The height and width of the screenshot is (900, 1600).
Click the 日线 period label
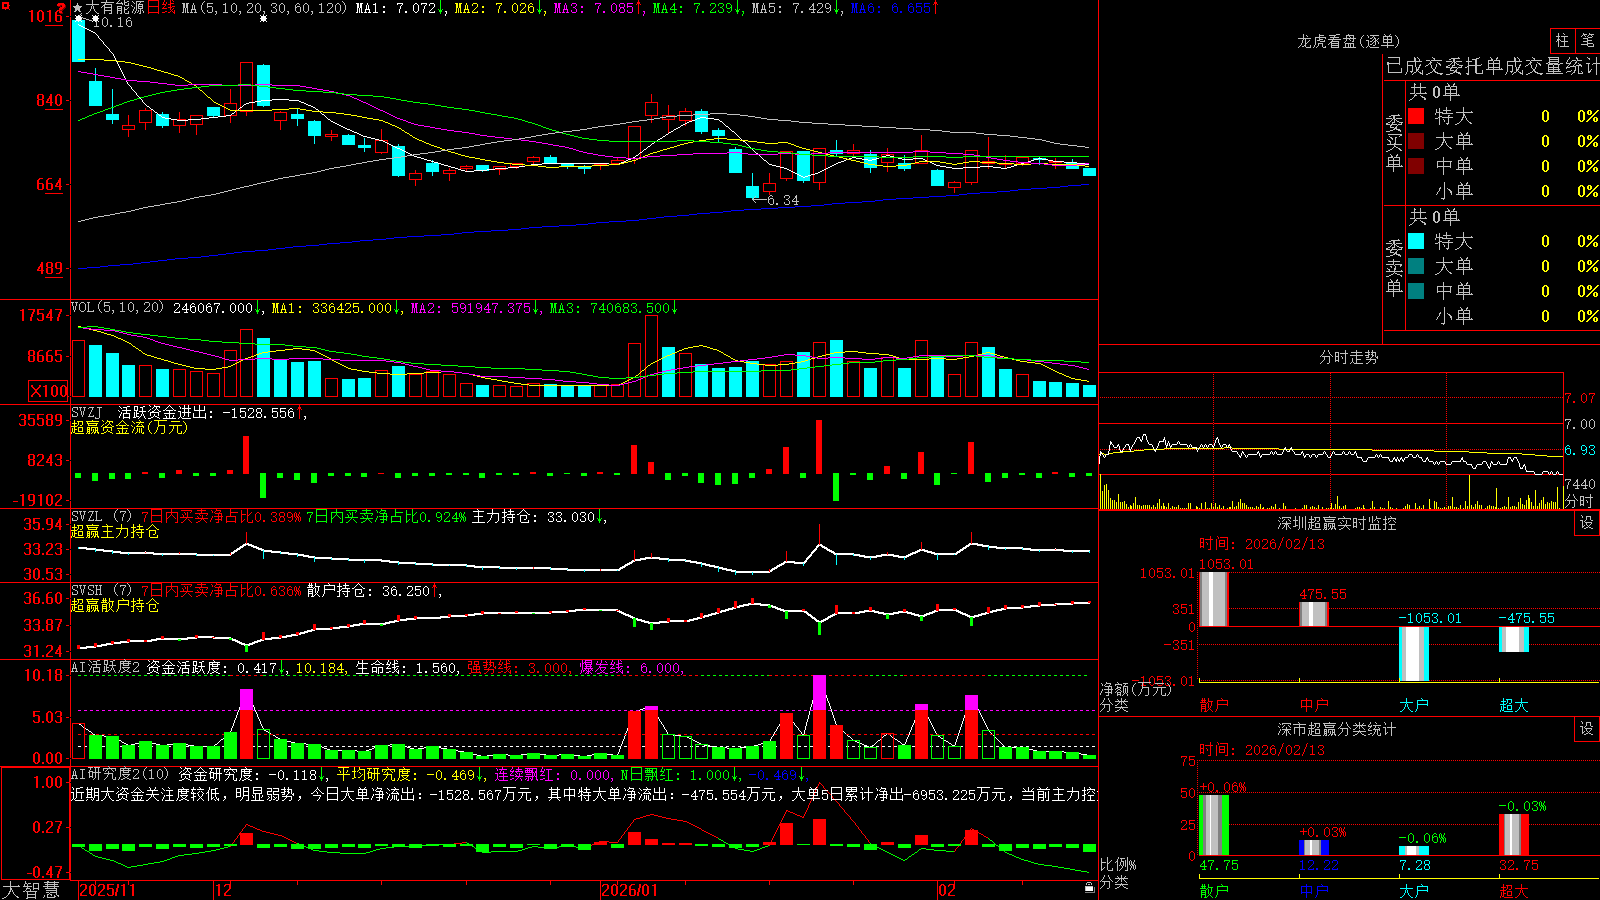click(x=161, y=8)
